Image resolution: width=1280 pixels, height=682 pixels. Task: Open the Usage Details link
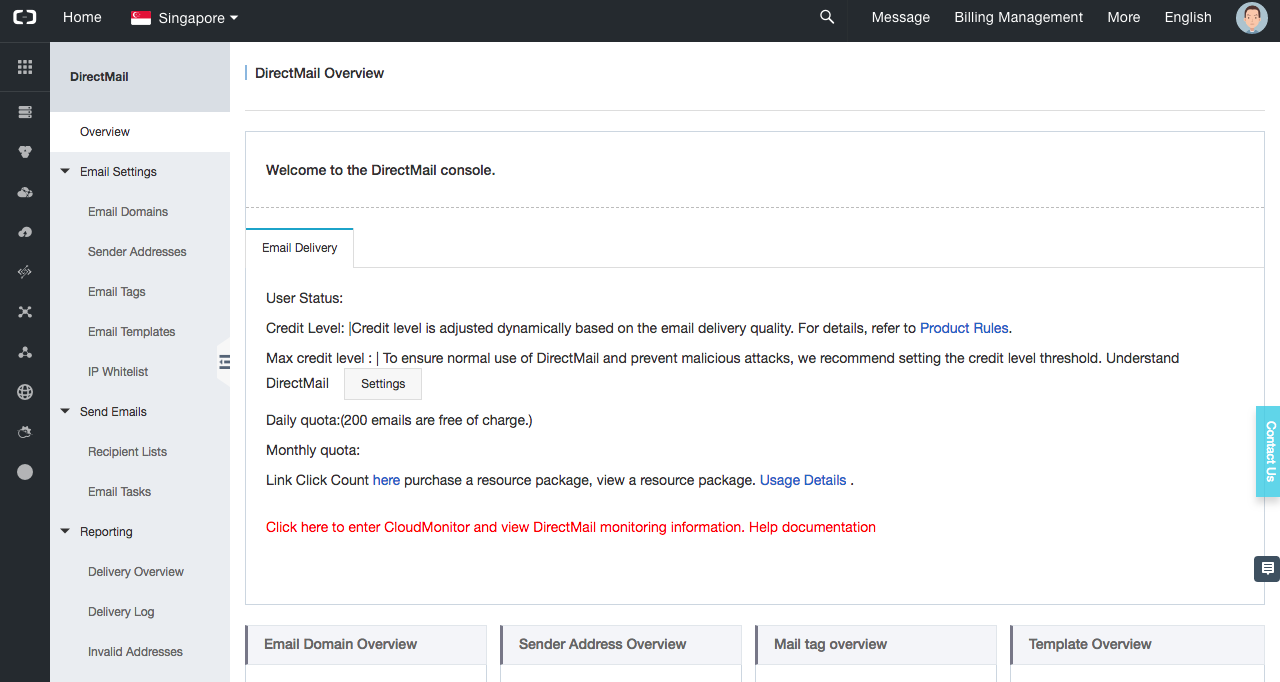(x=803, y=480)
